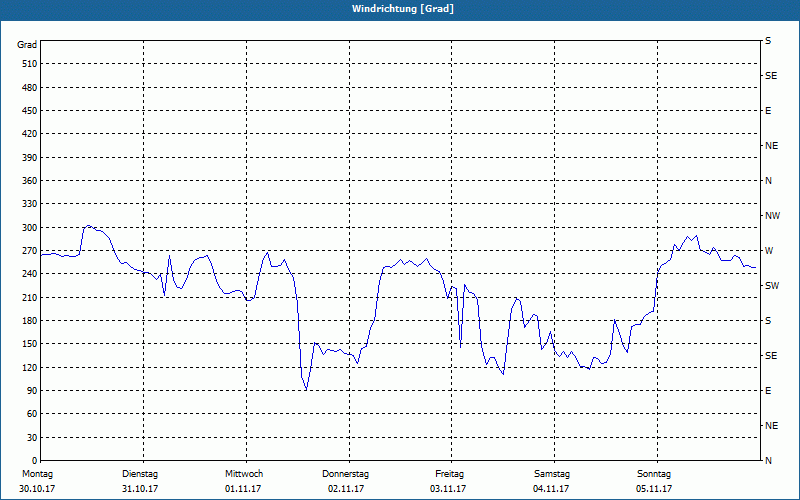Select the 120 y-axis value
Screen dimensions: 800x500
pos(30,367)
